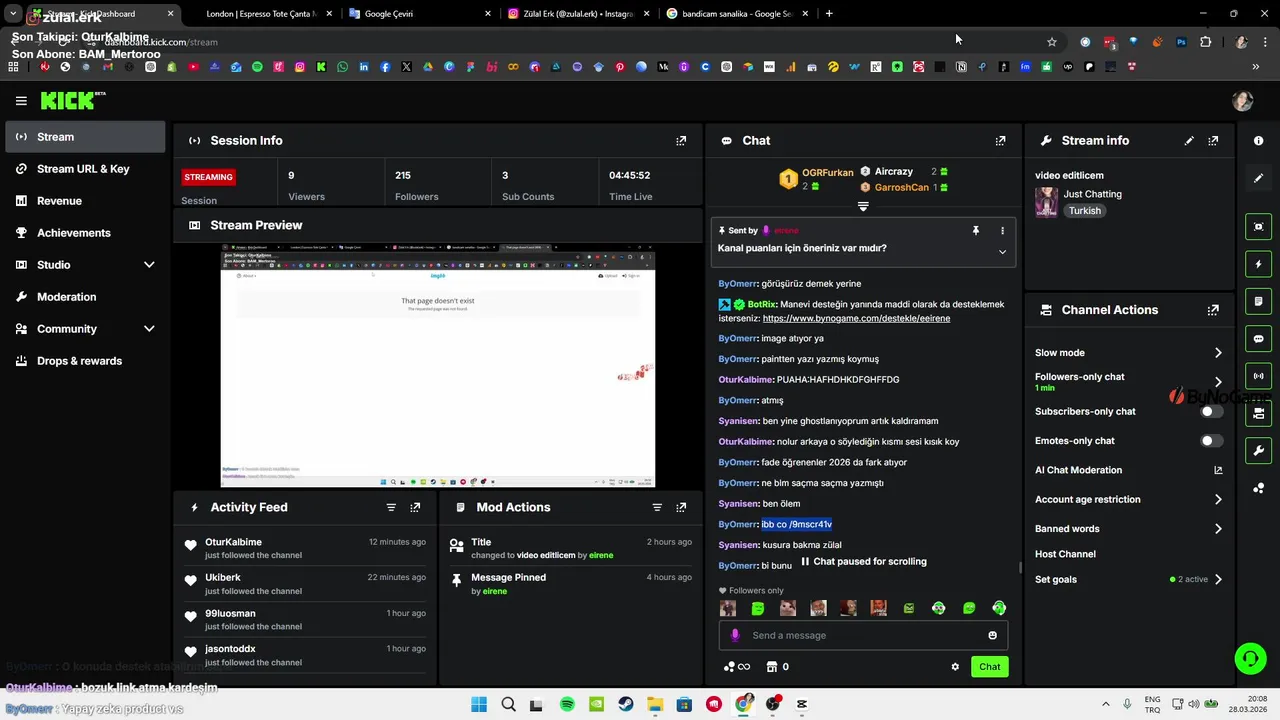This screenshot has width=1280, height=720.
Task: Open new browser tab plus button
Action: click(829, 14)
